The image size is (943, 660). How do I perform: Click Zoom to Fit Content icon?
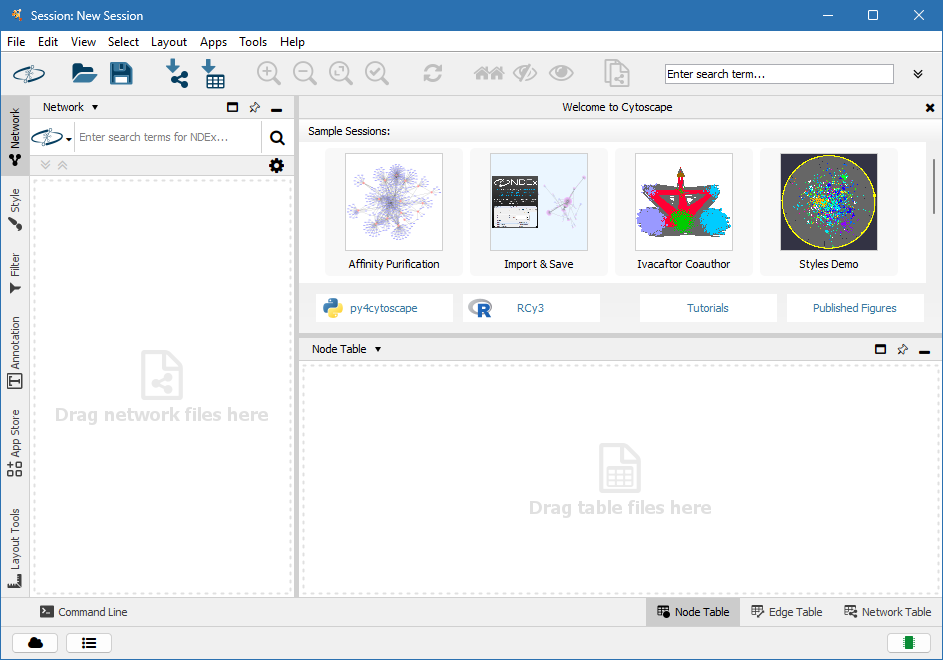(340, 73)
